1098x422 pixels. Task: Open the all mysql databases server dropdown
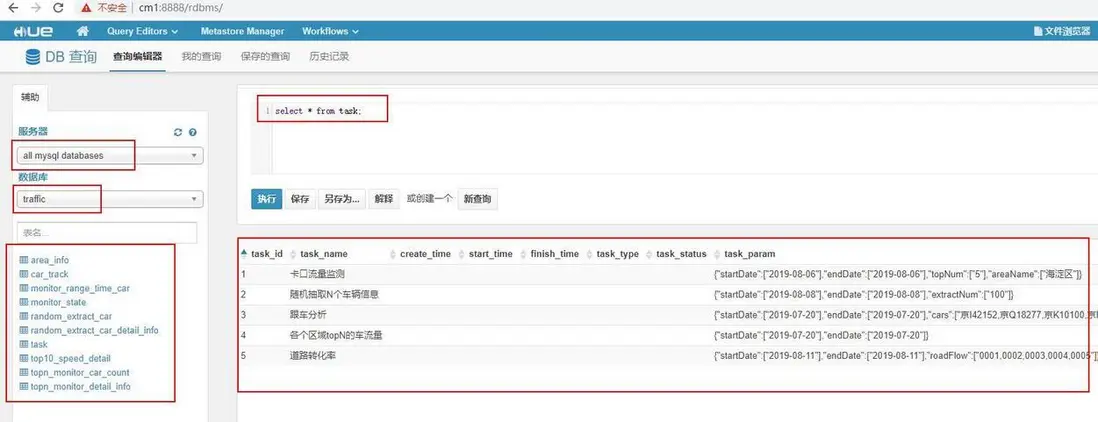coord(111,155)
